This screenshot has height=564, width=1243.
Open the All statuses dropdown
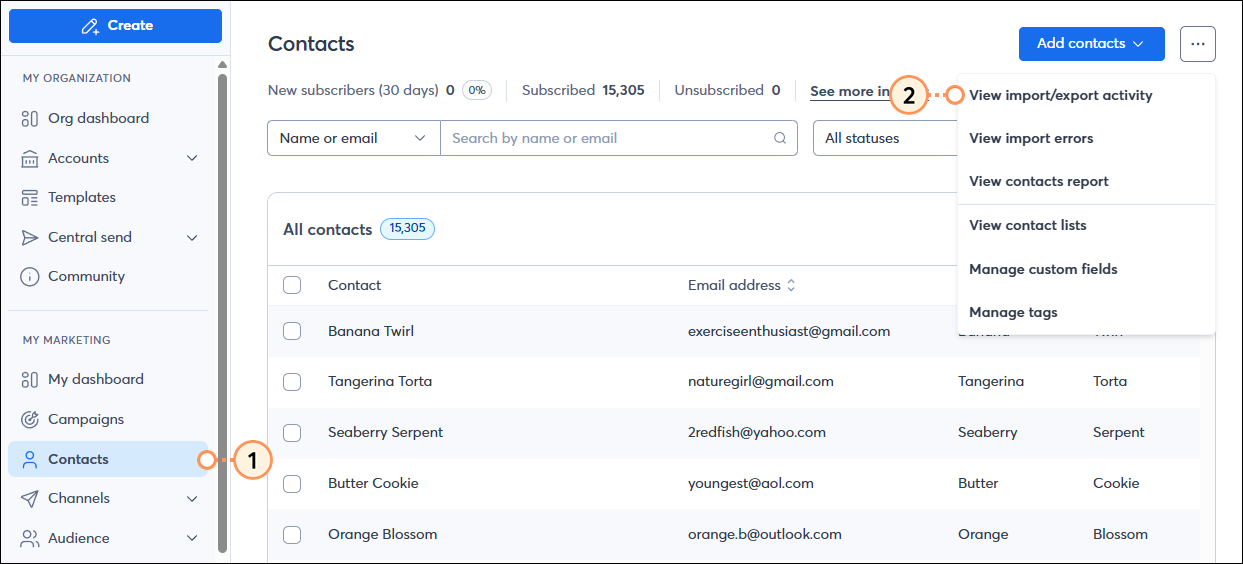click(x=886, y=138)
